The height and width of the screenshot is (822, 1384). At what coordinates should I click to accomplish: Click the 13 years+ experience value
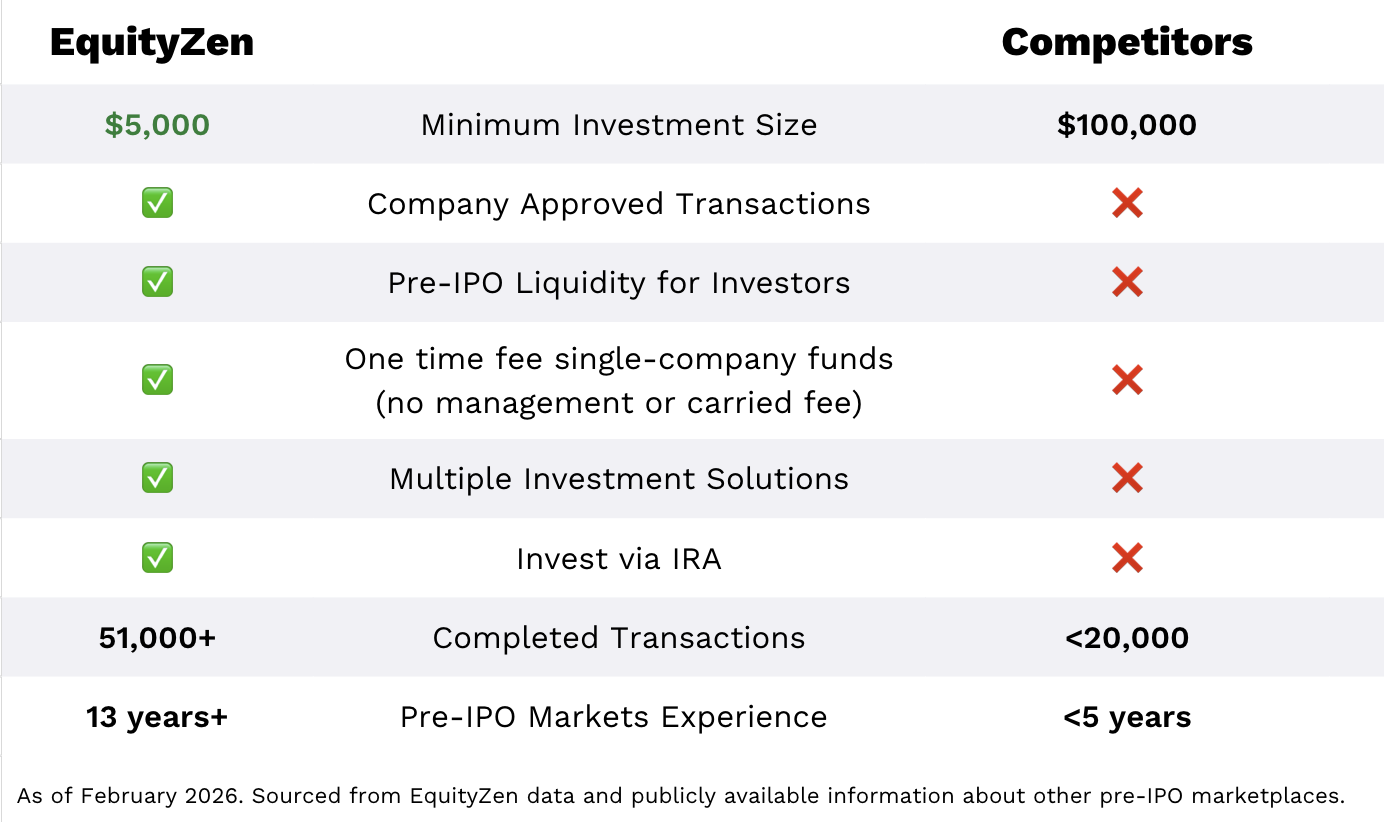coord(157,717)
